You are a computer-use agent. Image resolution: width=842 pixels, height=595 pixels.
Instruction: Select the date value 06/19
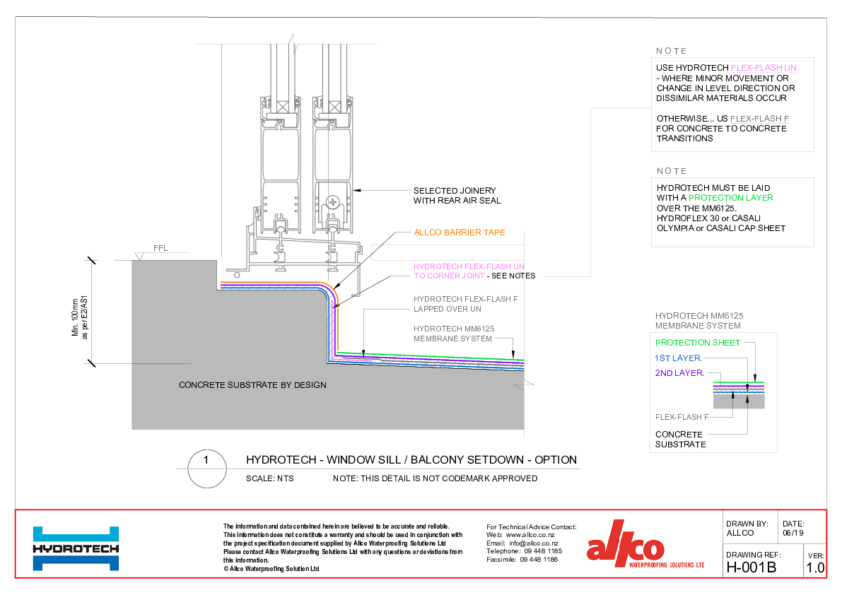pos(793,533)
